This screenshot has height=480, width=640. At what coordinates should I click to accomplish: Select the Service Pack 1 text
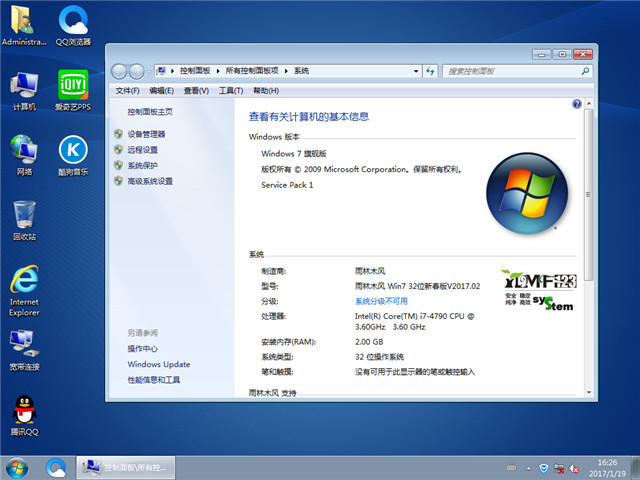[287, 185]
